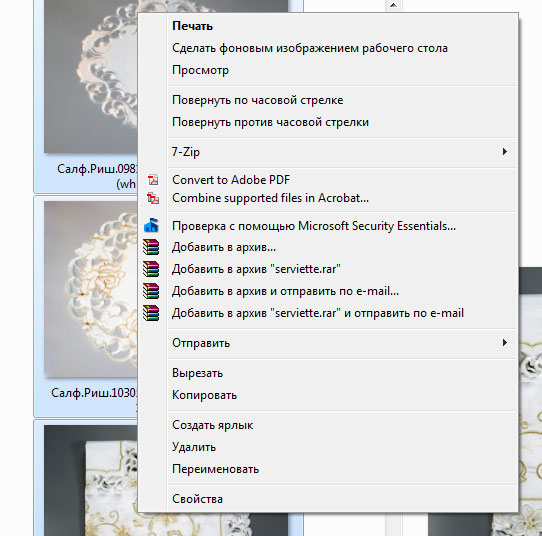Click the scrollbar up arrow

tap(393, 5)
